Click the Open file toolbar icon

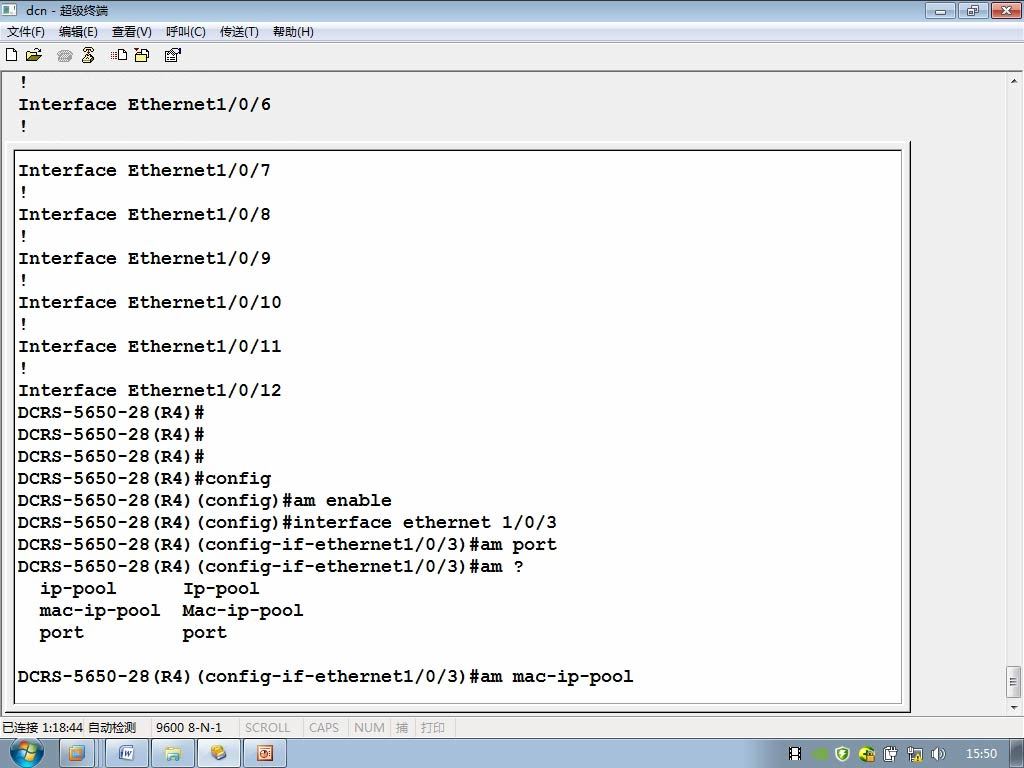[x=34, y=55]
